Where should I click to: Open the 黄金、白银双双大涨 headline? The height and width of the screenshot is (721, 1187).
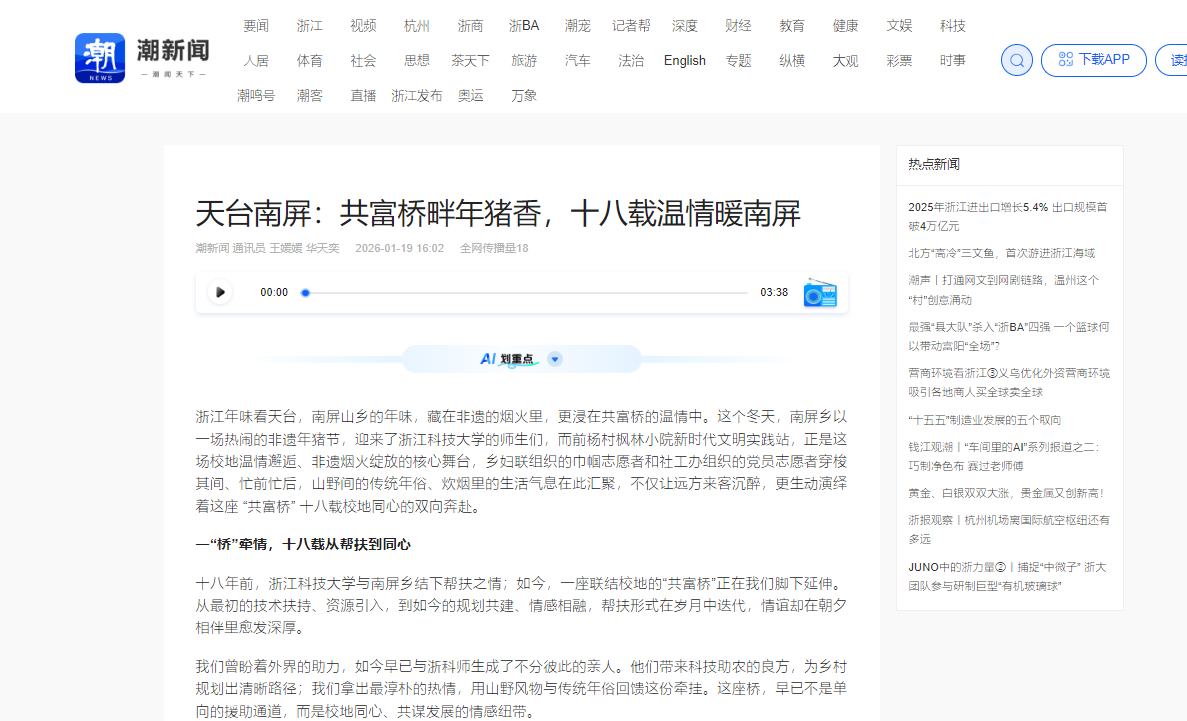(1006, 493)
